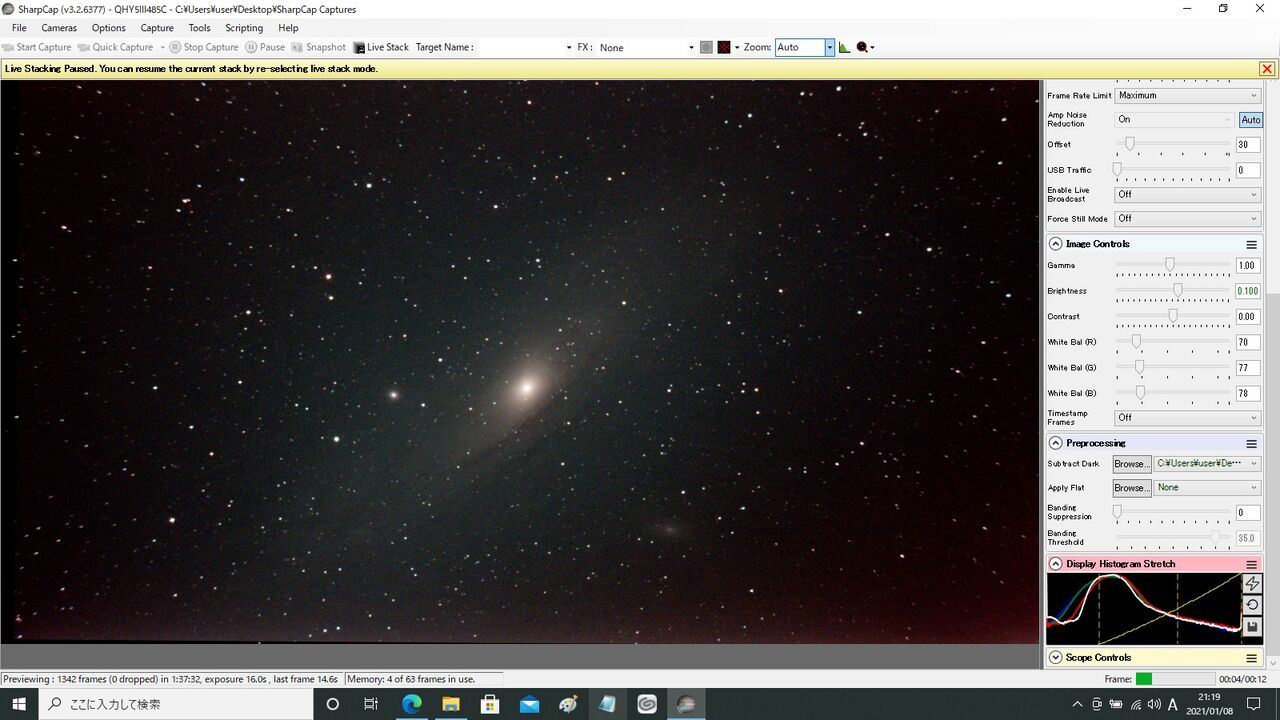Expand the Scope Controls section

(1055, 657)
